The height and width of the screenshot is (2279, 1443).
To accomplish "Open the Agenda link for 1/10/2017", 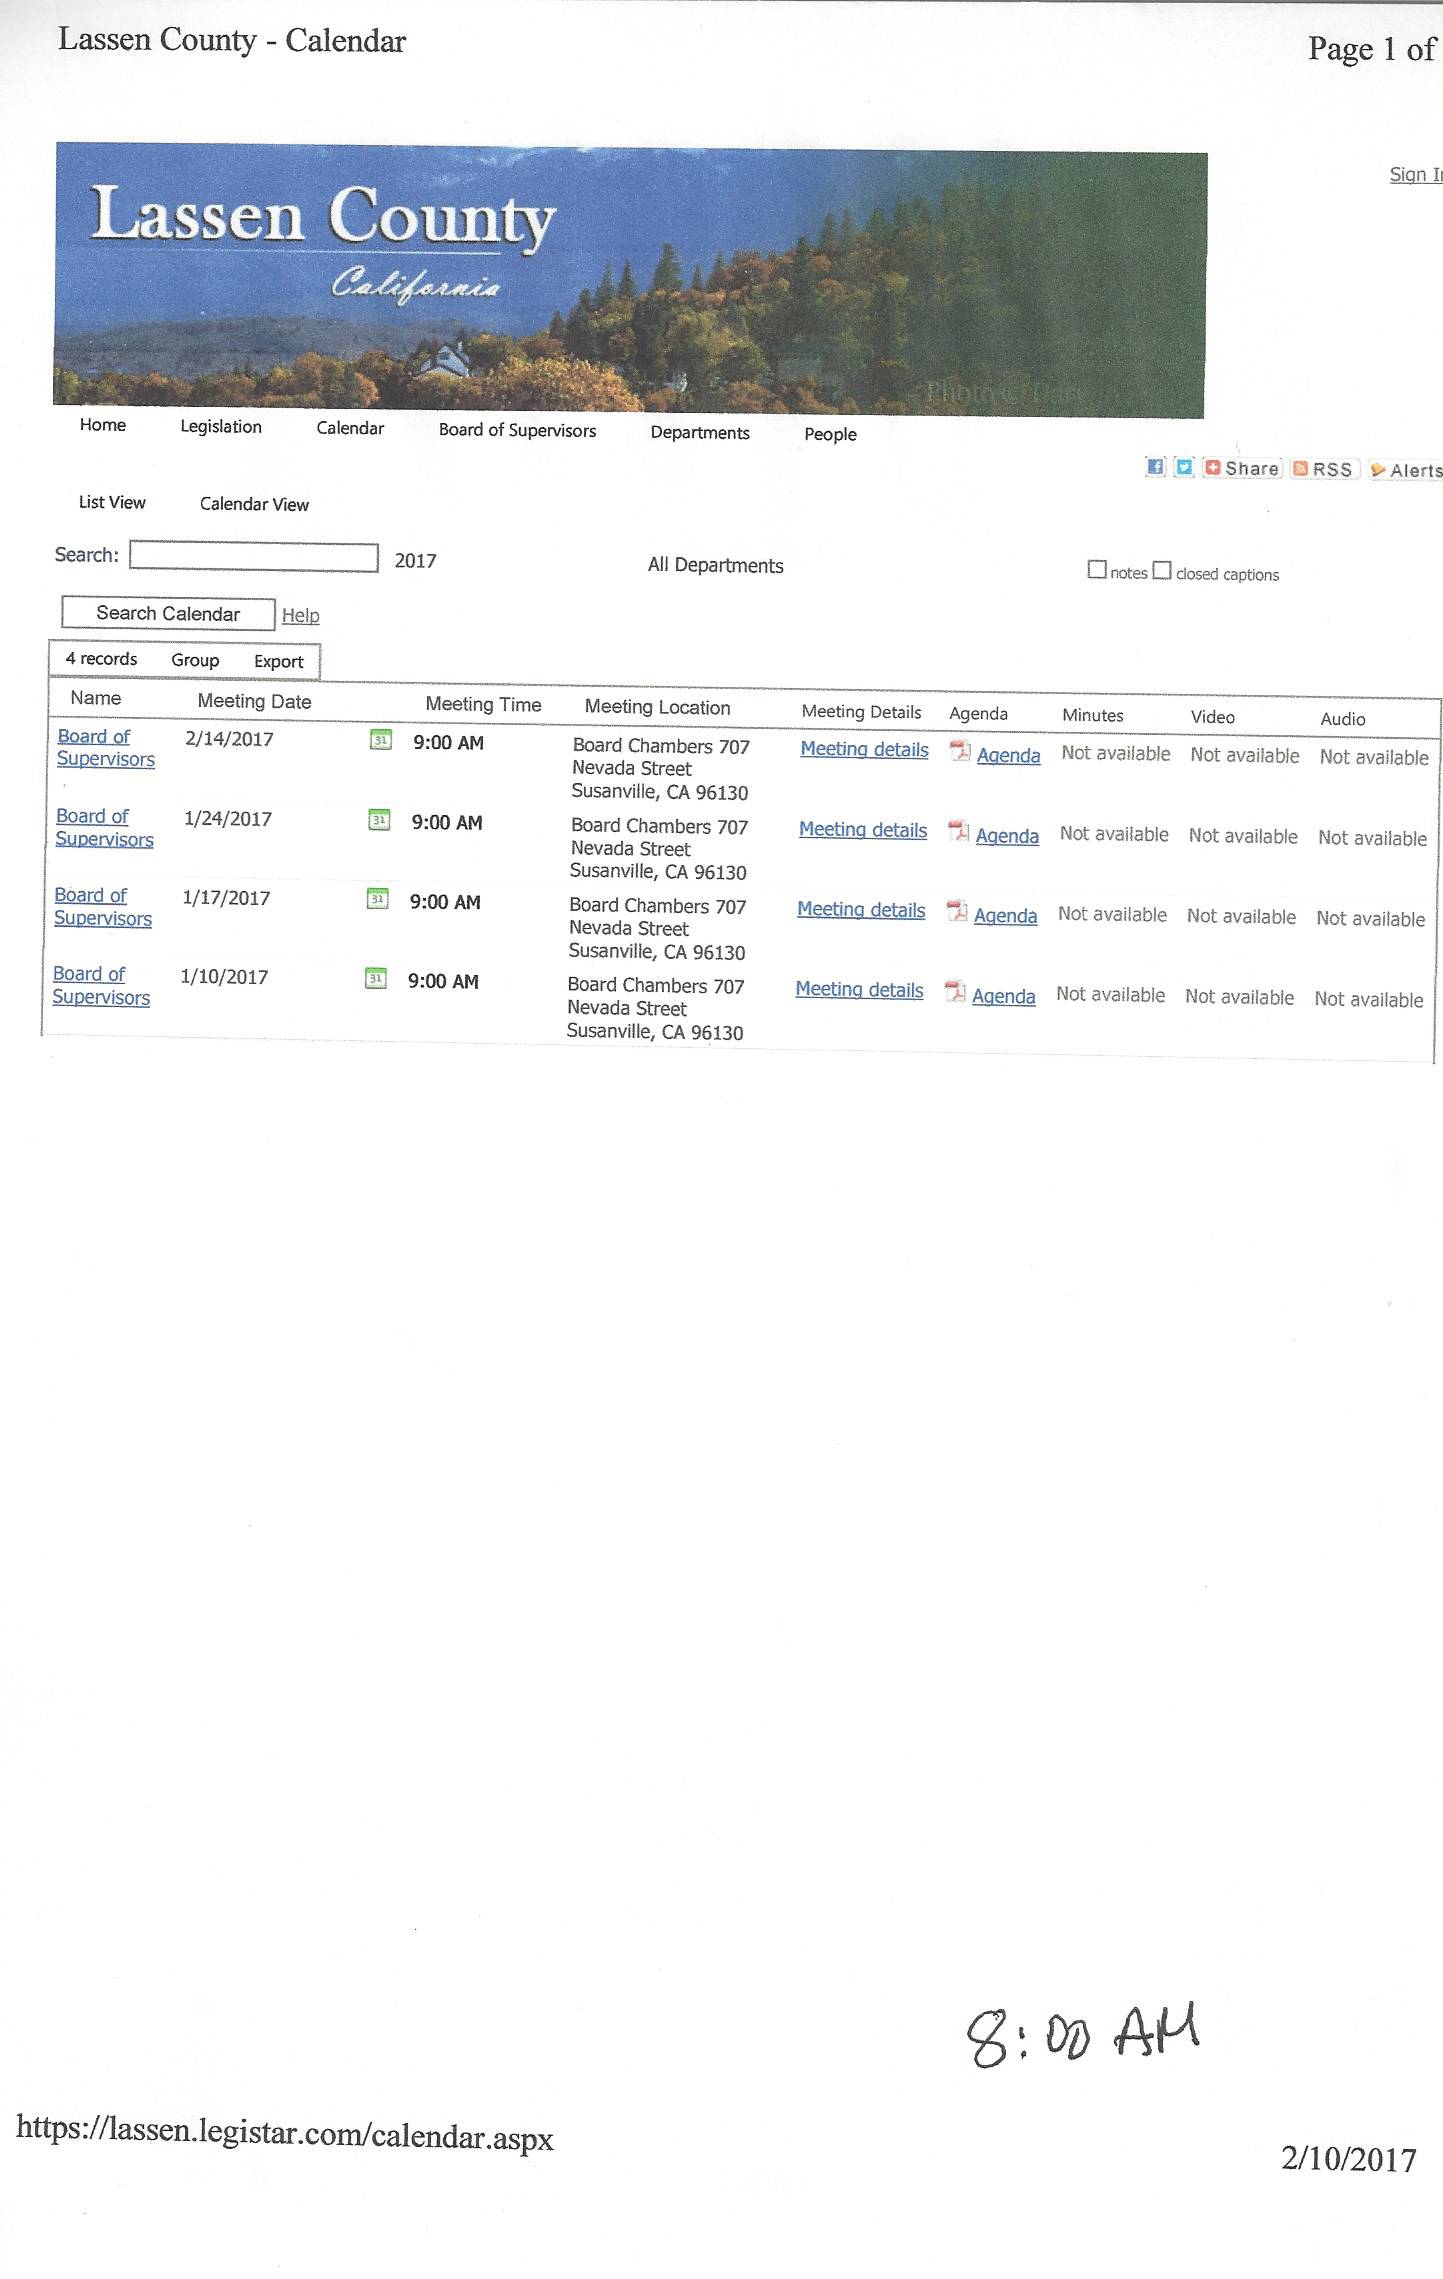I will click(x=1003, y=997).
